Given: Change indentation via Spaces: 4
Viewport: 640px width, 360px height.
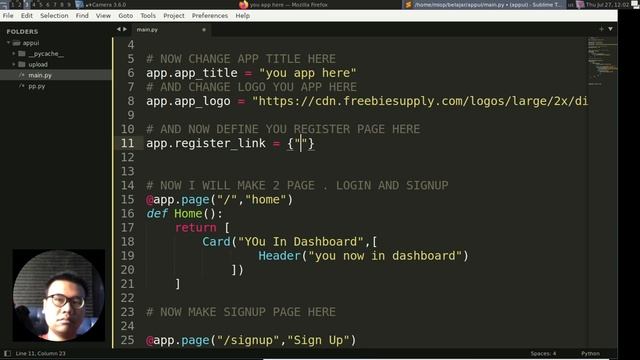Looking at the screenshot, I should point(543,353).
